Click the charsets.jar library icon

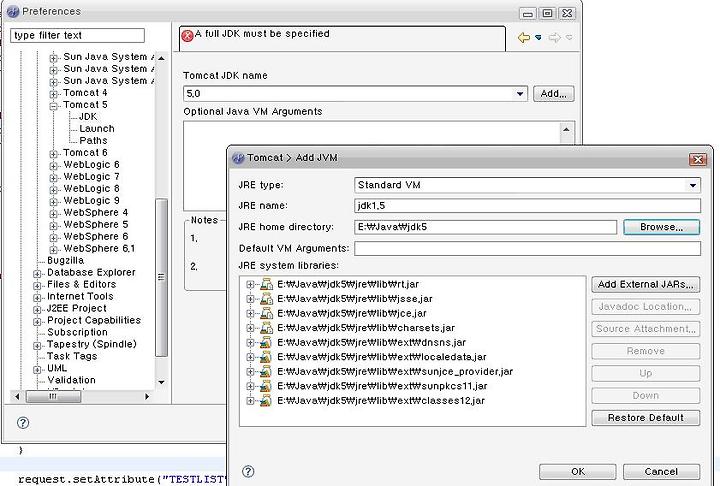(x=266, y=328)
